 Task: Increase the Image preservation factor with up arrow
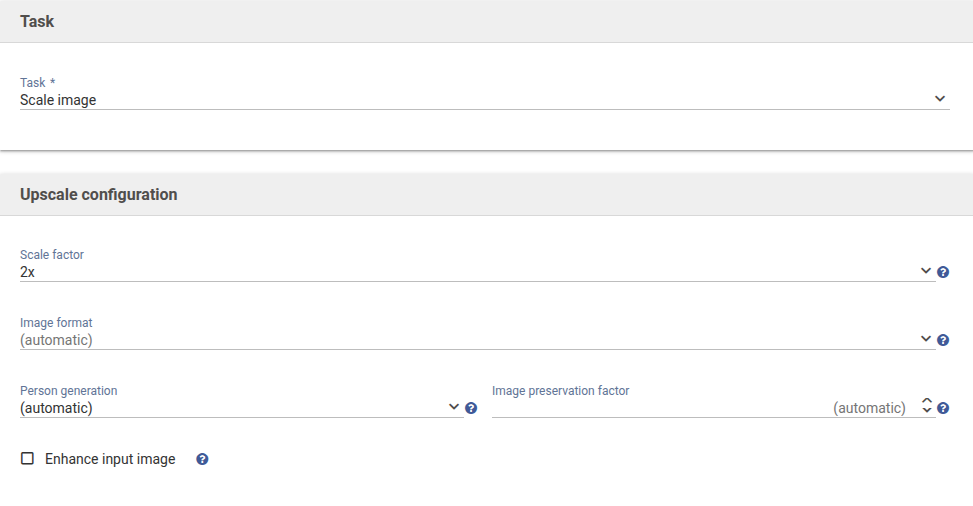(927, 402)
